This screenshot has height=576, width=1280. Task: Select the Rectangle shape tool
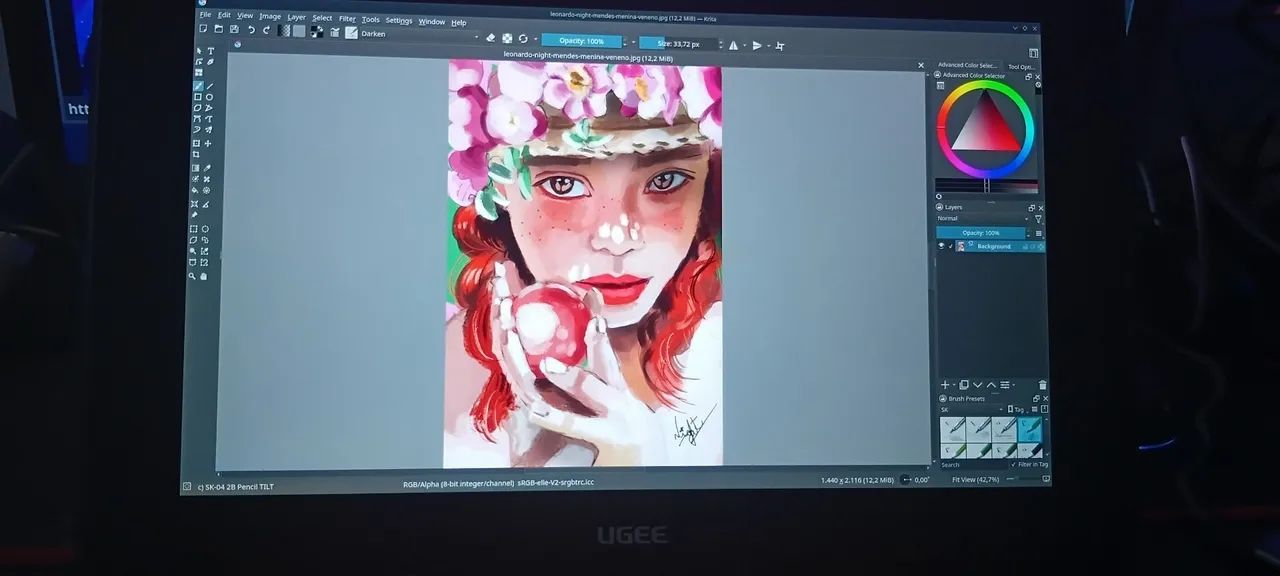[x=197, y=96]
